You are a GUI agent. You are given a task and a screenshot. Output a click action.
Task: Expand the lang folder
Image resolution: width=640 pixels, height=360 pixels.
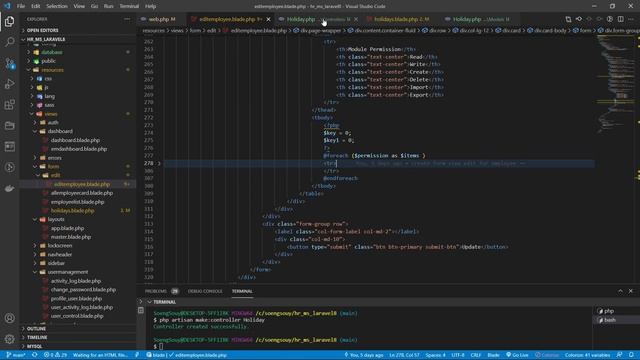(x=49, y=96)
